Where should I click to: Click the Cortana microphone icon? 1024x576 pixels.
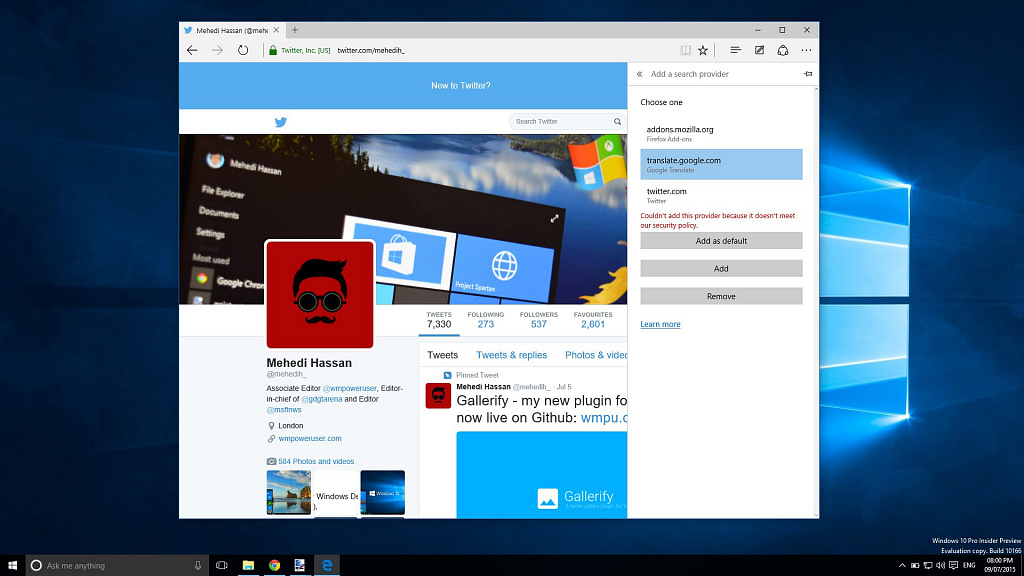[198, 566]
